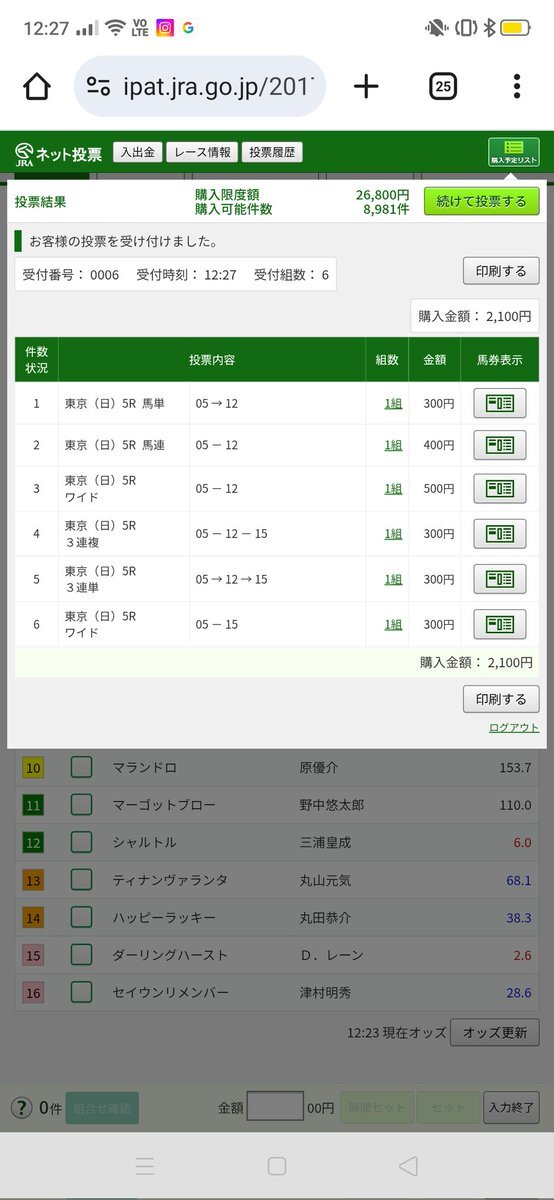
Task: Expand the 1組 detail for row 5
Action: [393, 579]
